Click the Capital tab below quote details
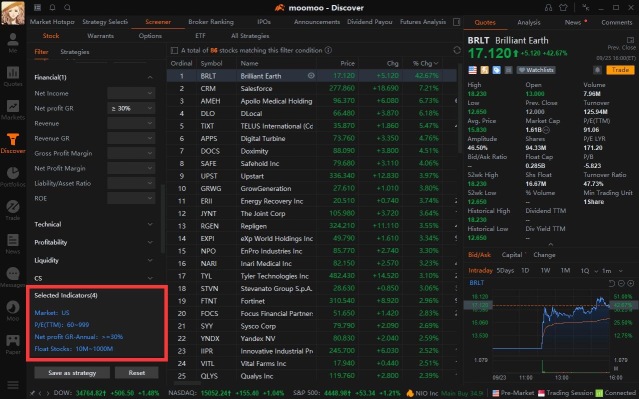The height and width of the screenshot is (399, 639). (x=512, y=255)
